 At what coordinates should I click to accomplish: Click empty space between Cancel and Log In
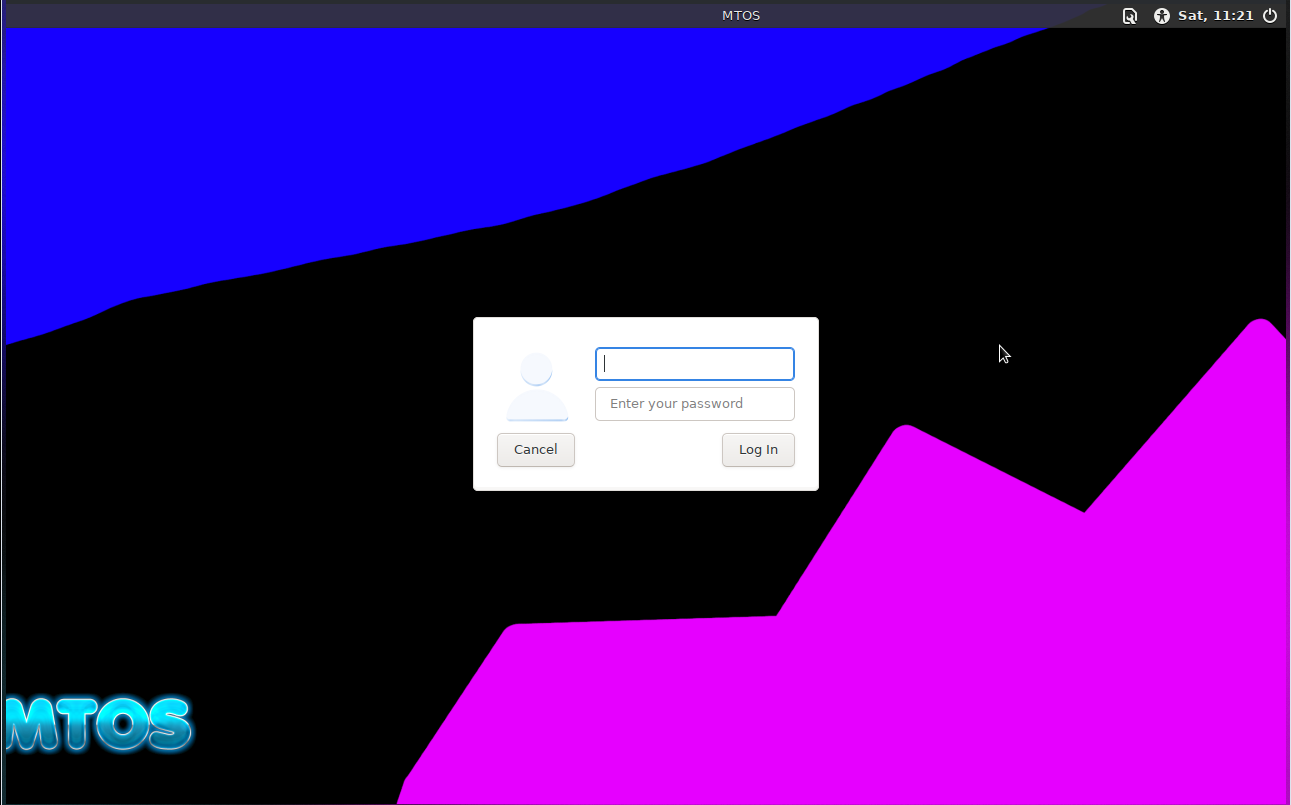648,450
